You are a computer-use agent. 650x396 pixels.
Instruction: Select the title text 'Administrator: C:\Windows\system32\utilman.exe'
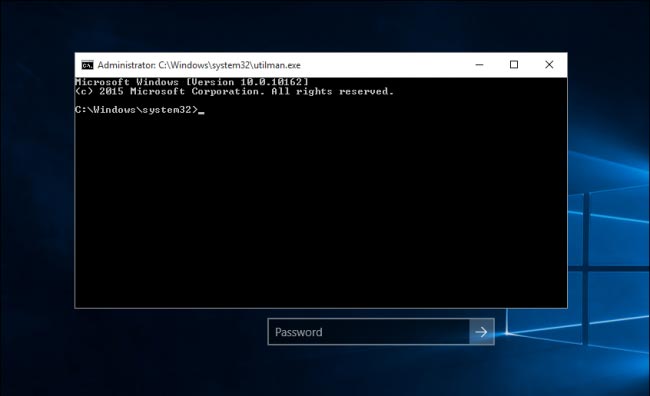coord(199,65)
